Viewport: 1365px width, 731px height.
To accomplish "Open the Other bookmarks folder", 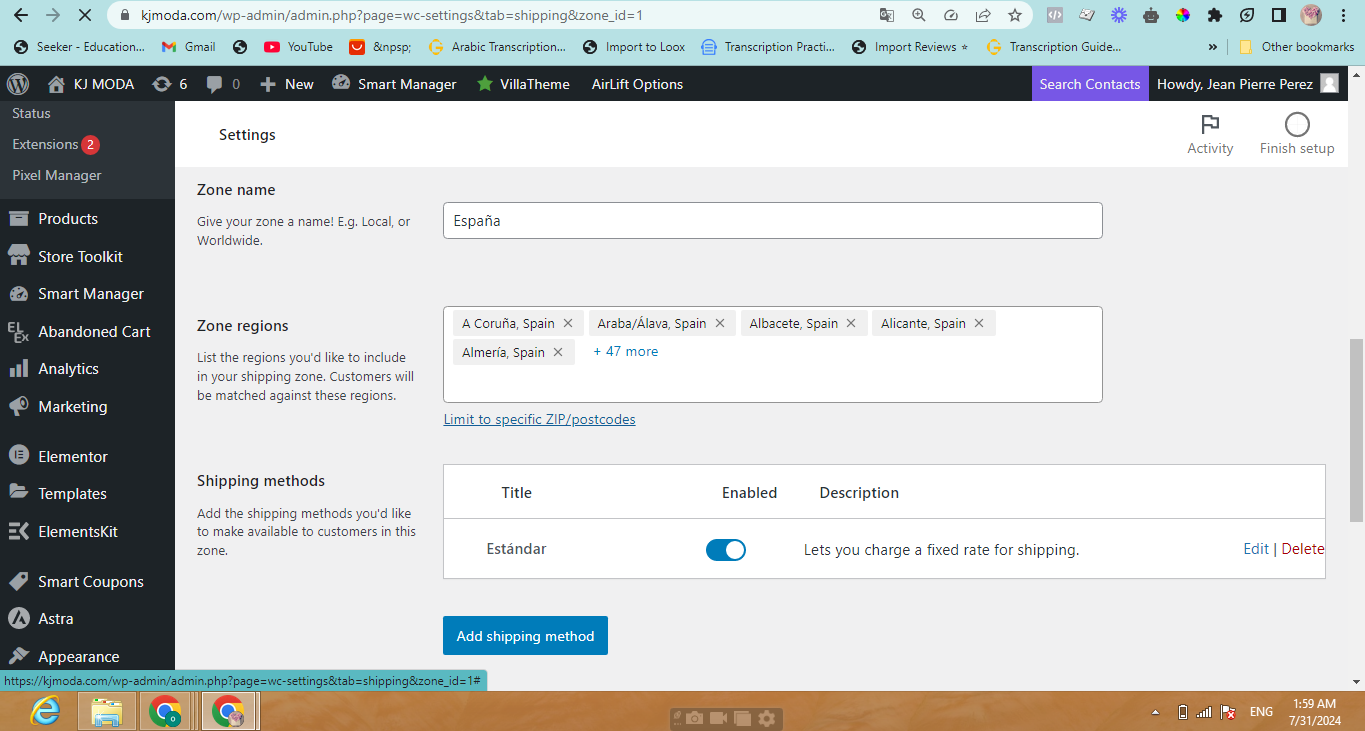I will pos(1296,47).
